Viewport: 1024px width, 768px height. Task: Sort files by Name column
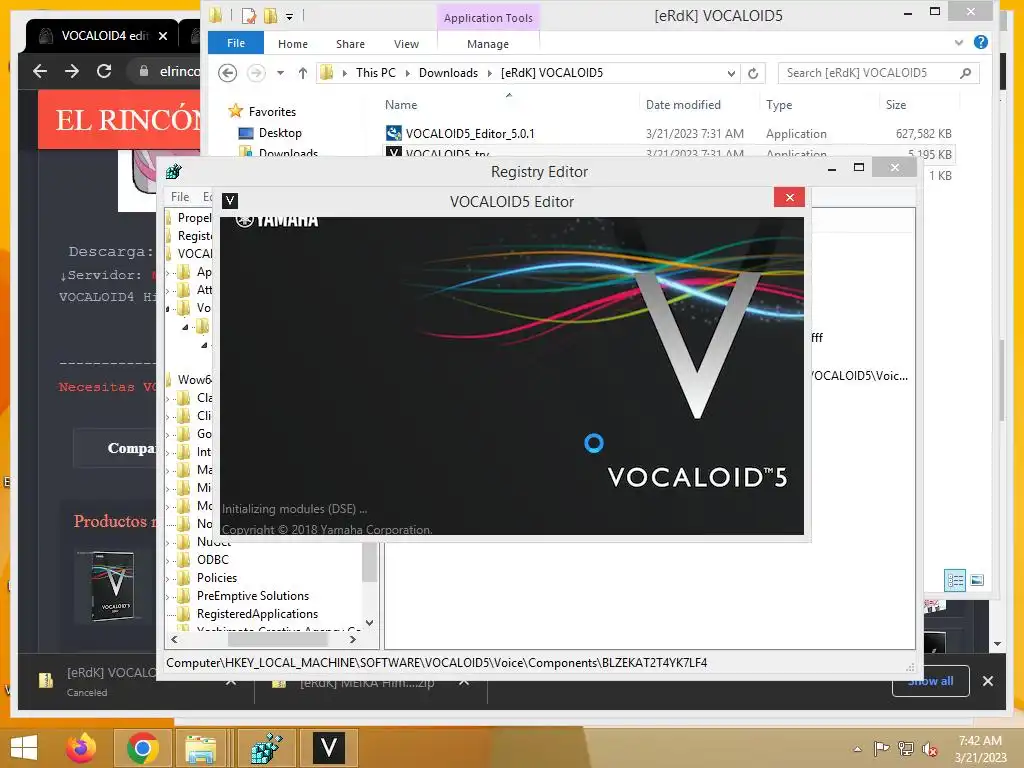[401, 104]
